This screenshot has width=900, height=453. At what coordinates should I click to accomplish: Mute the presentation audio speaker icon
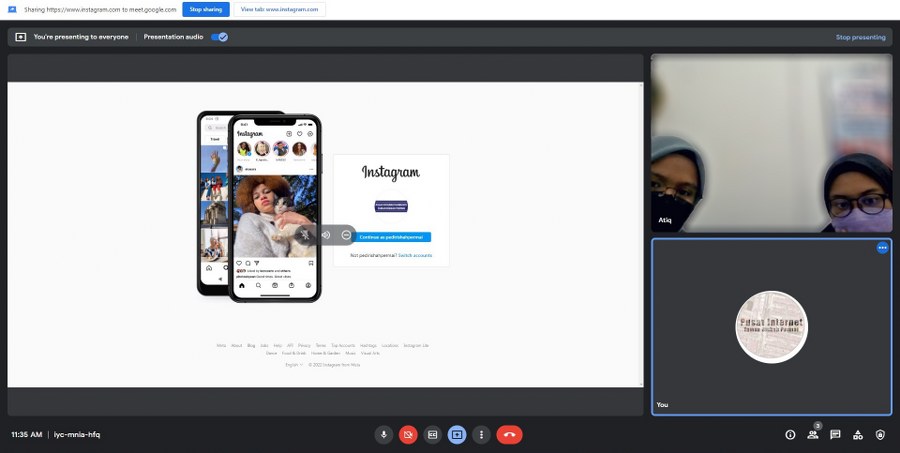[325, 235]
